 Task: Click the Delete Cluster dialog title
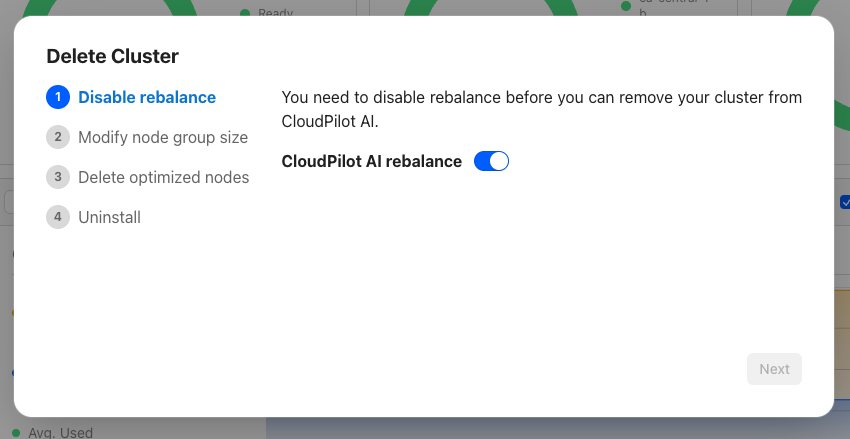click(x=113, y=56)
